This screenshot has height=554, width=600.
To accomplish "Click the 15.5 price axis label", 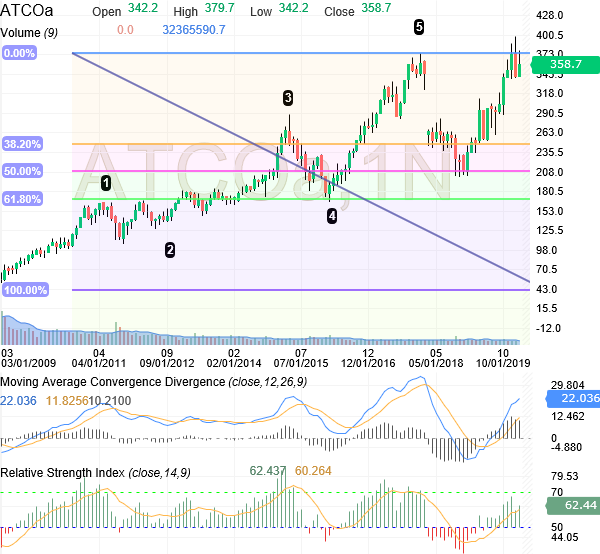I will pyautogui.click(x=547, y=309).
